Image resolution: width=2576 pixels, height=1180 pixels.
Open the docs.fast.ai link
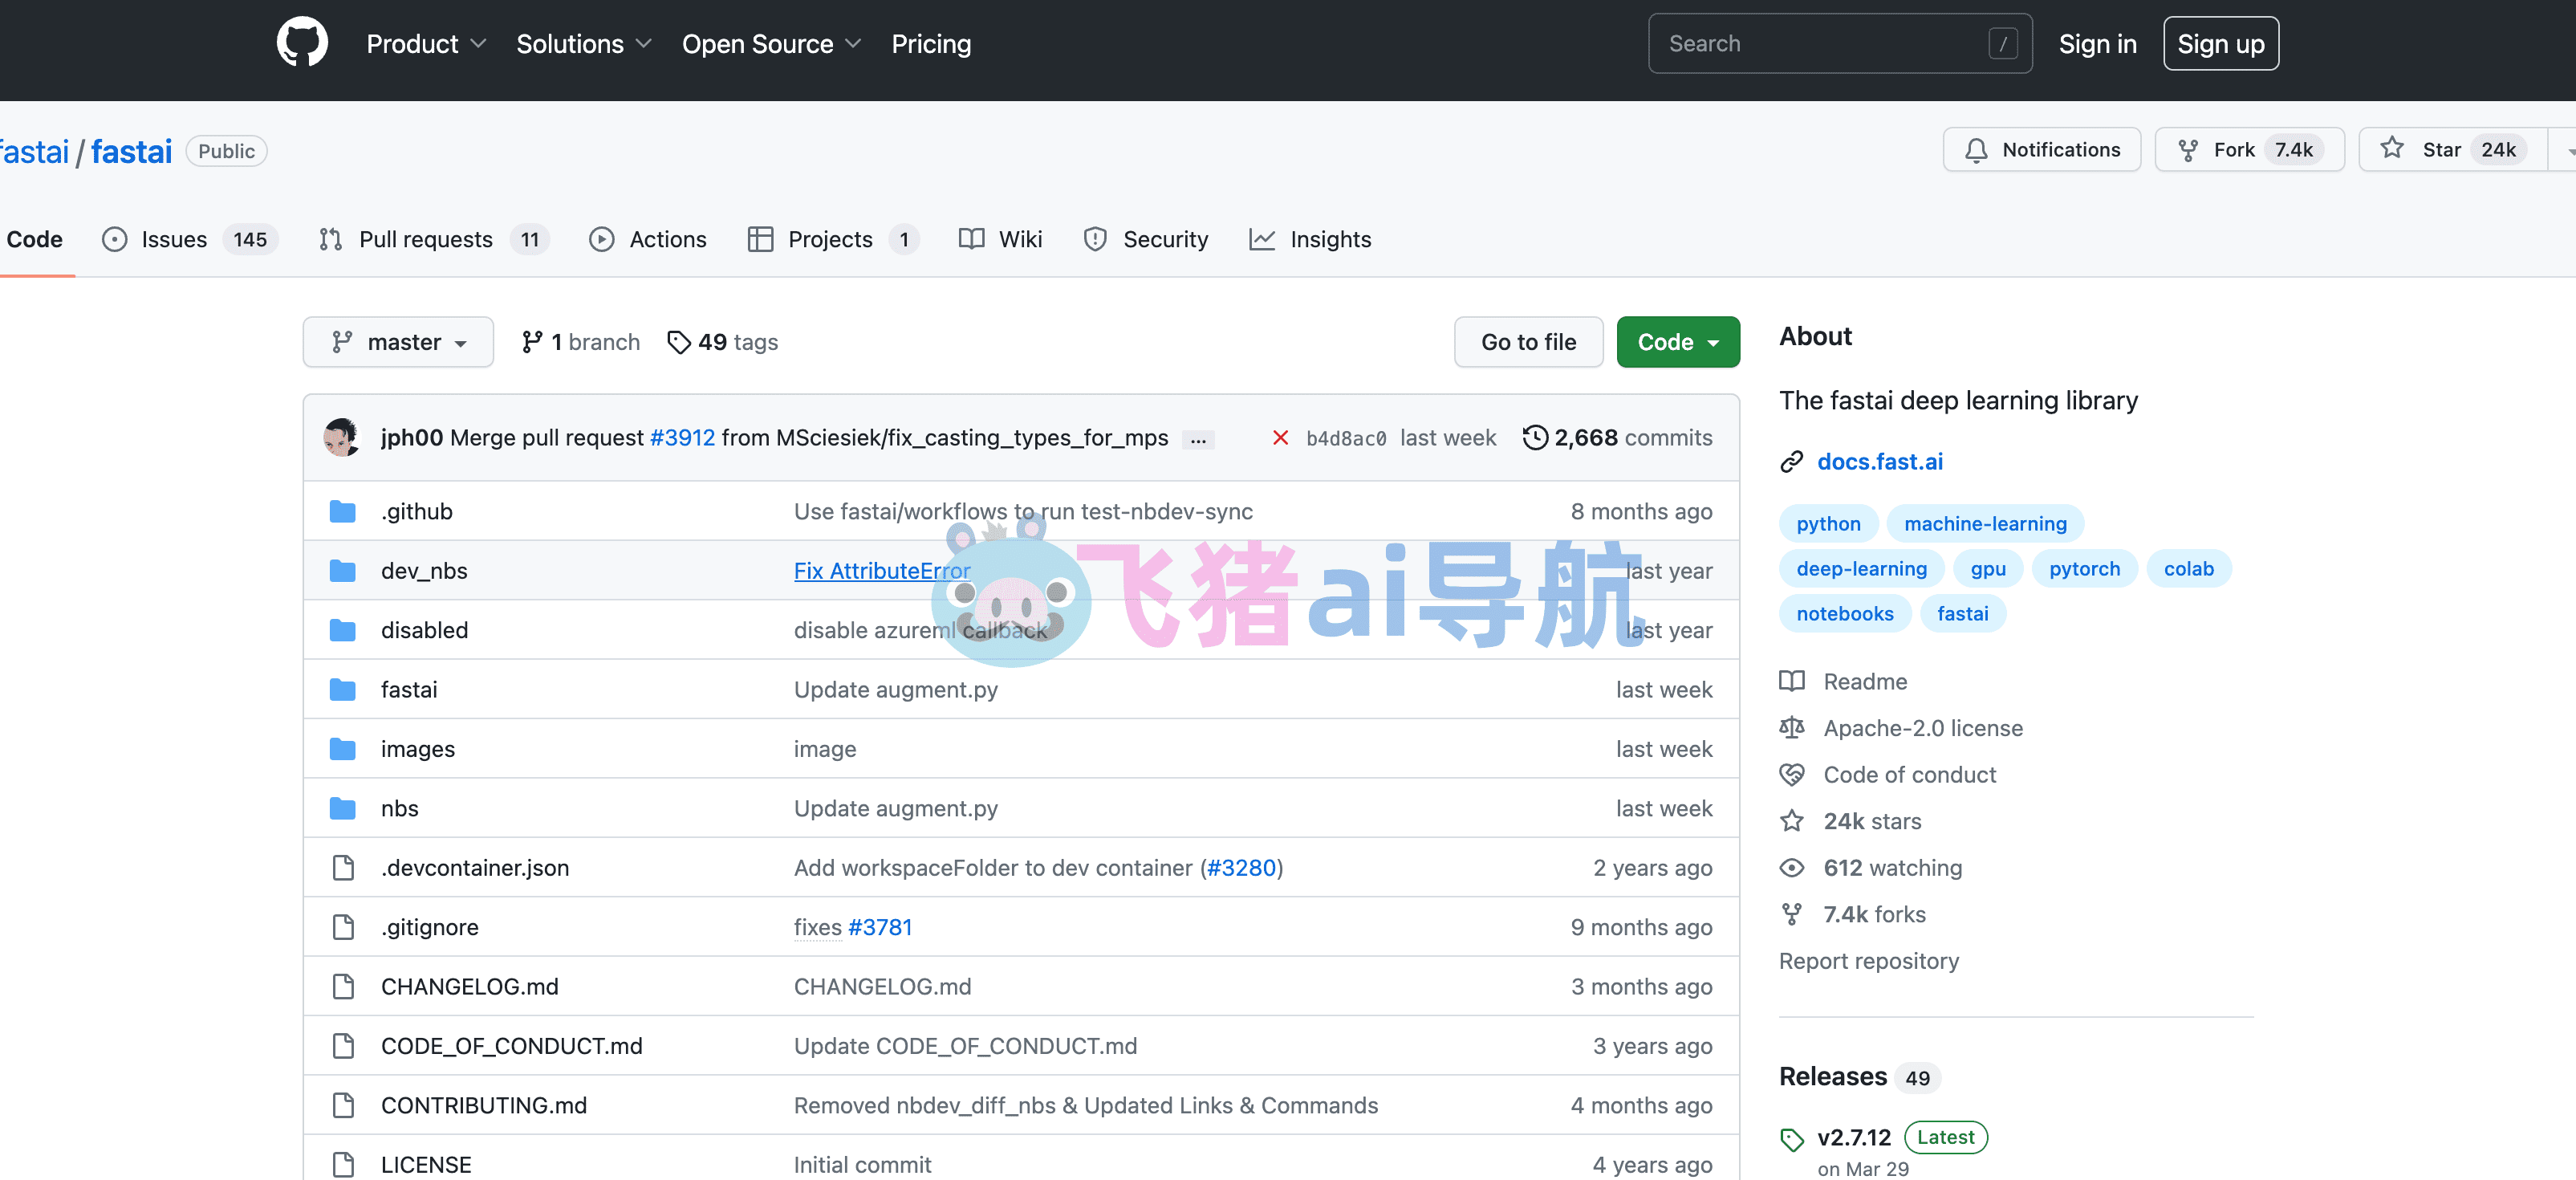point(1879,461)
